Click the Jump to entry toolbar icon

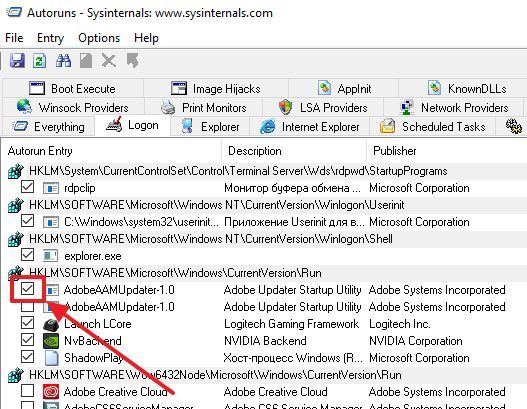pos(132,61)
